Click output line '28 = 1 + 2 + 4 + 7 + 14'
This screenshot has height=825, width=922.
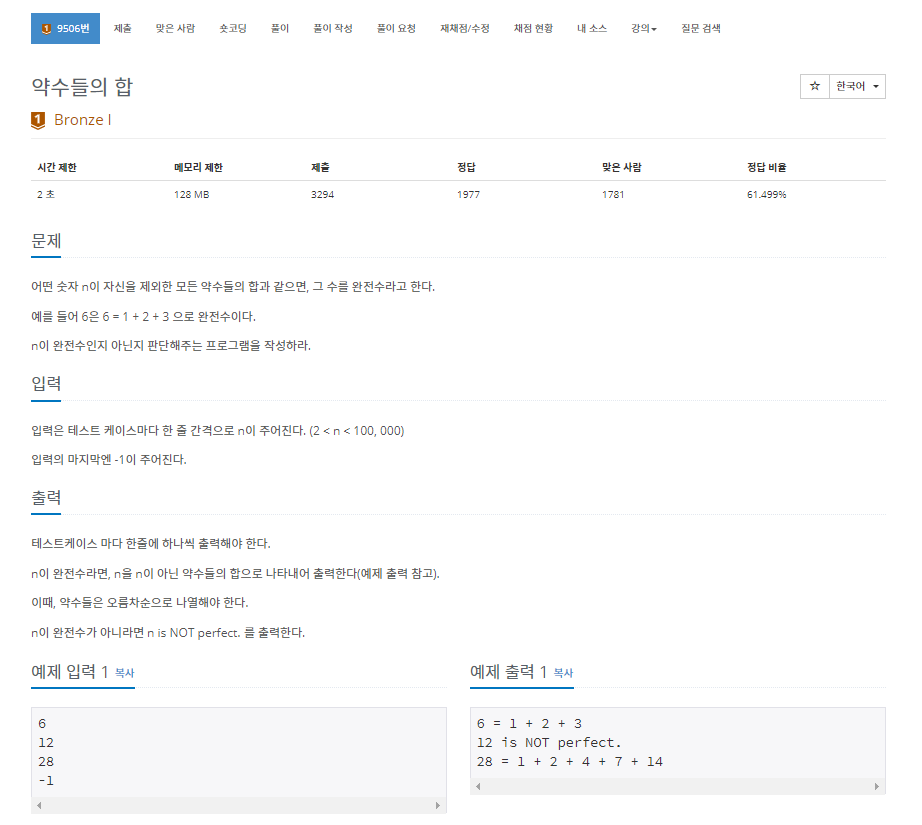point(569,761)
